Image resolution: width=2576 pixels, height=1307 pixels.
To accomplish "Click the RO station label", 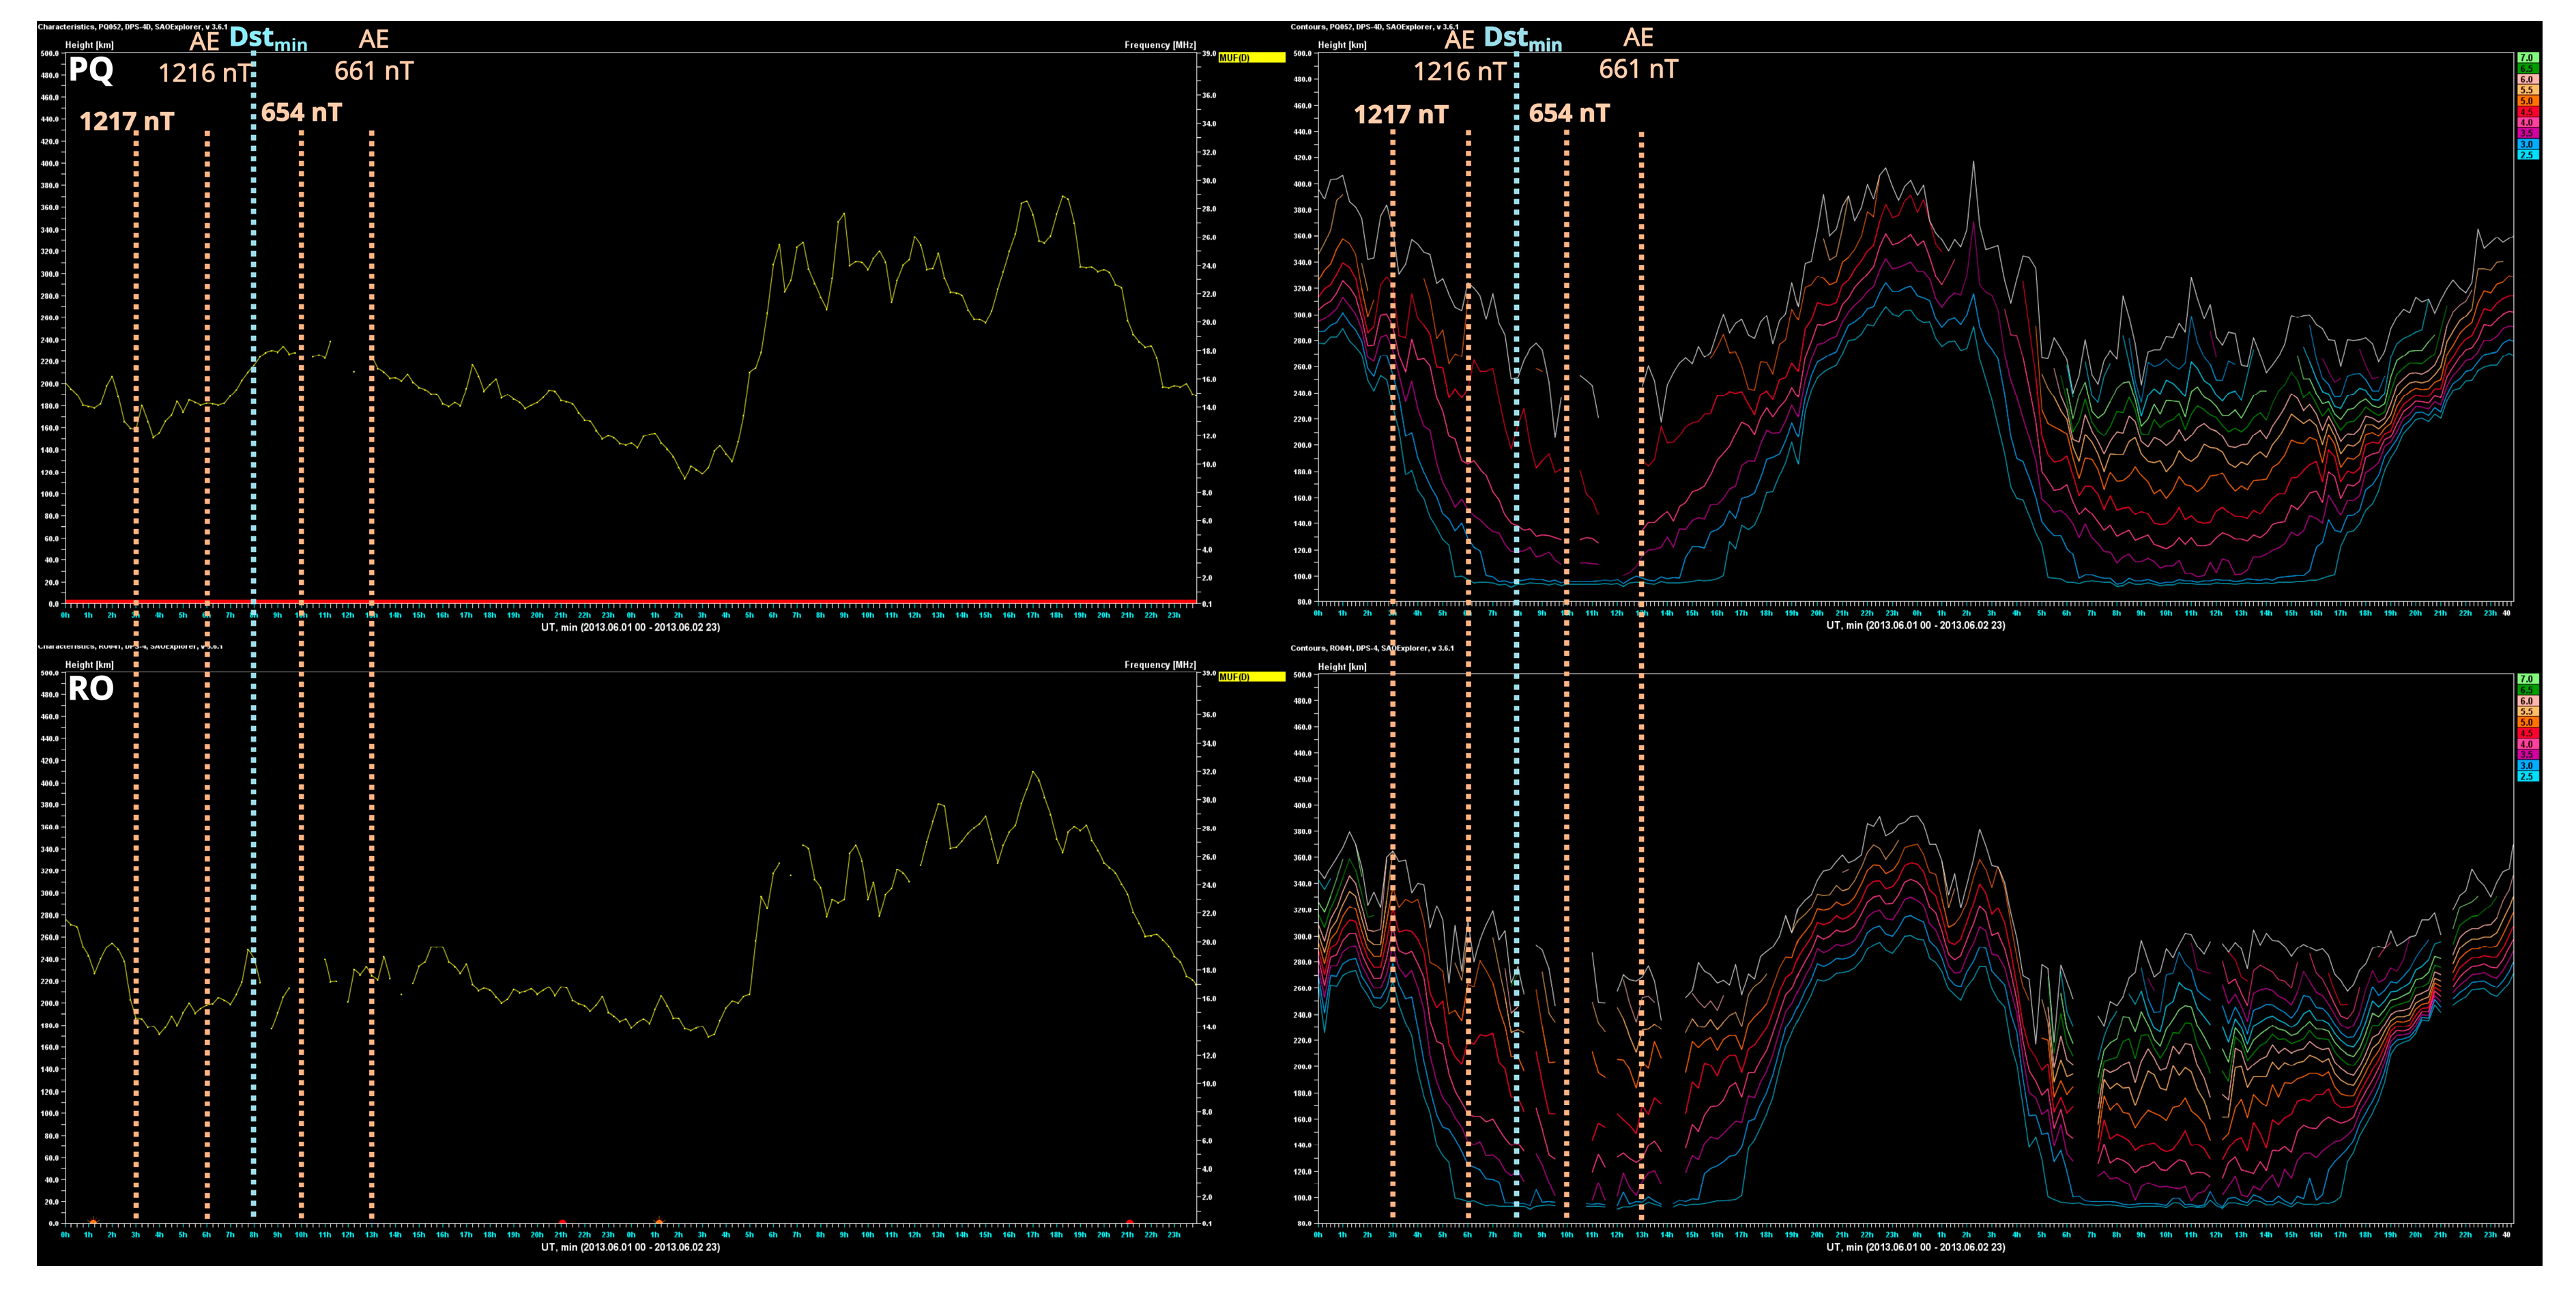I will pos(91,689).
